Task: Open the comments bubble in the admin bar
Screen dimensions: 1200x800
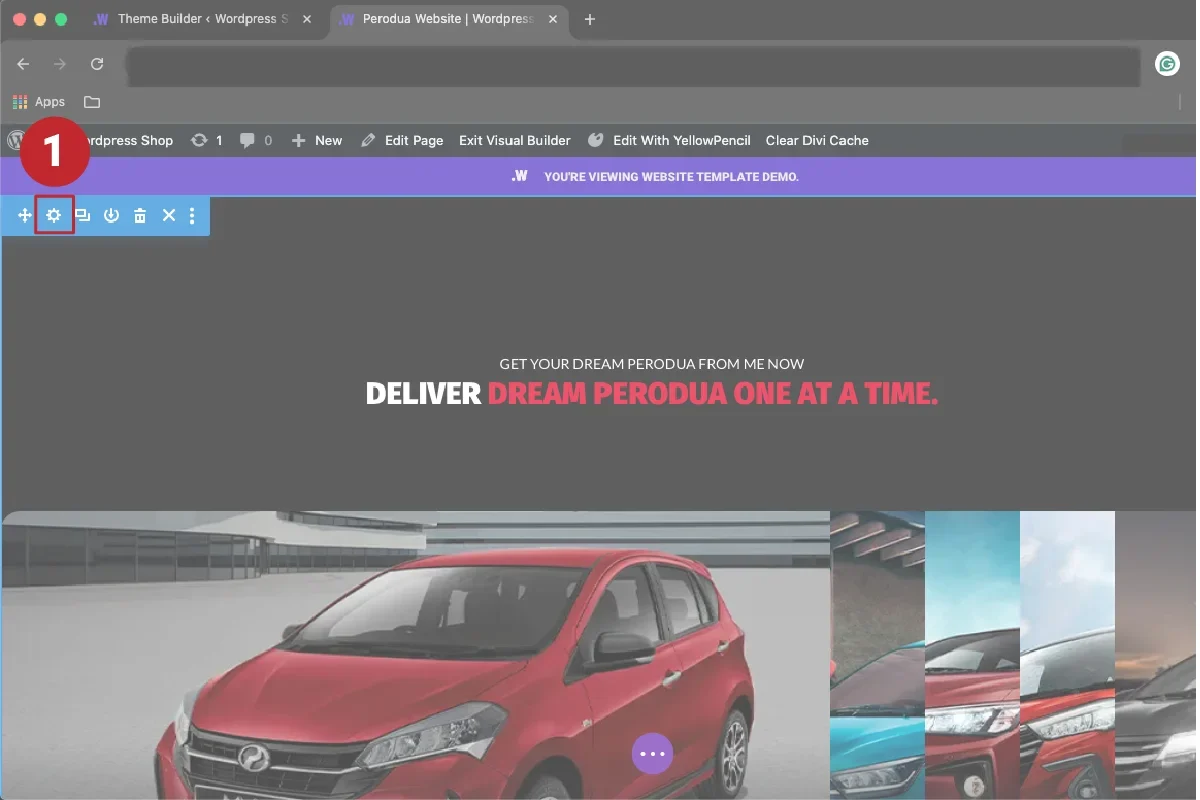Action: [x=248, y=141]
